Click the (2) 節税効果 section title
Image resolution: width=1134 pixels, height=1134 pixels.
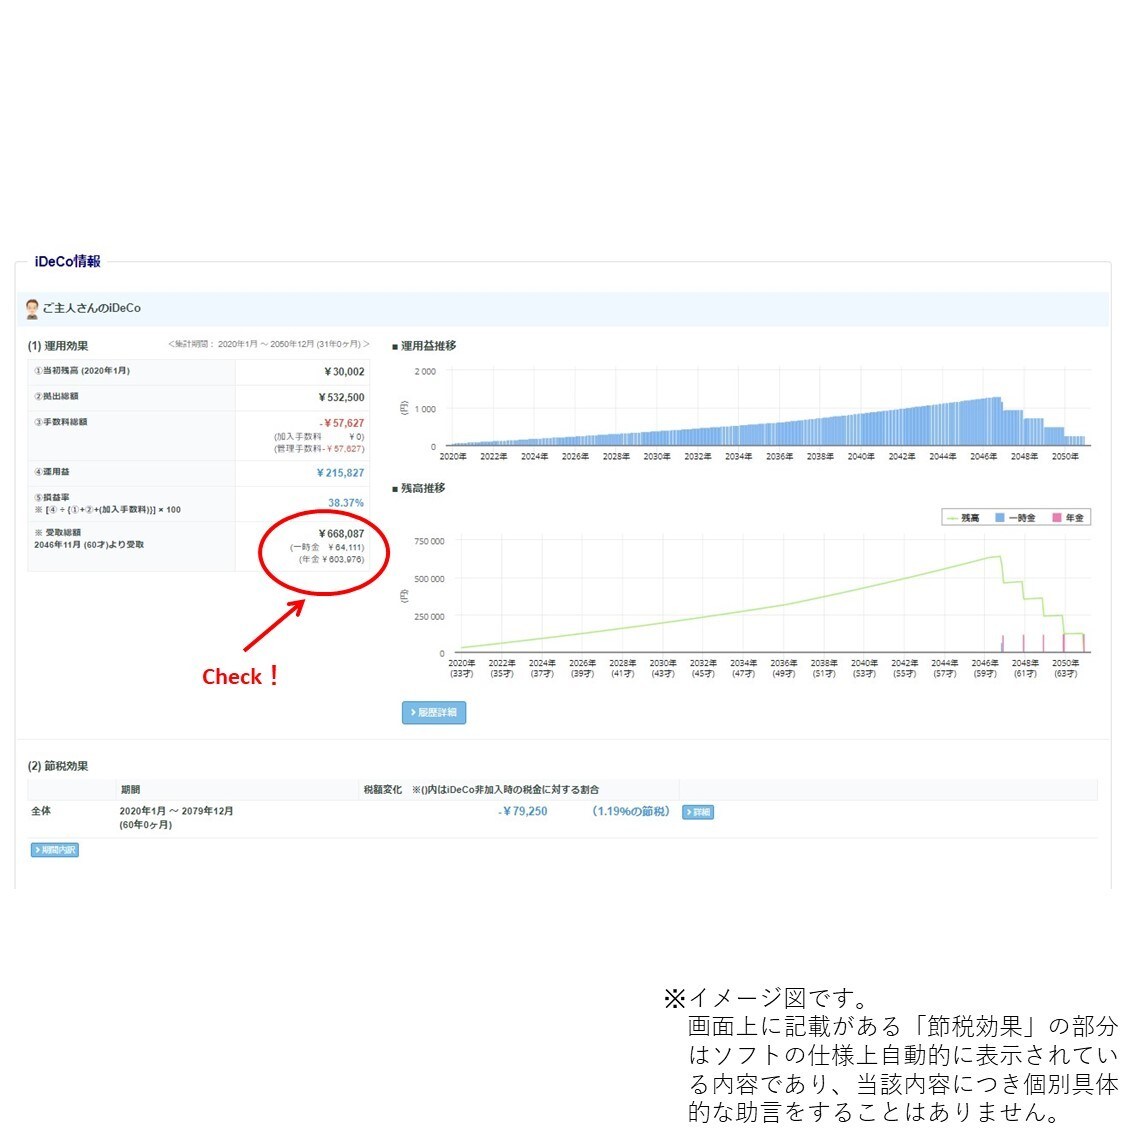pyautogui.click(x=58, y=766)
